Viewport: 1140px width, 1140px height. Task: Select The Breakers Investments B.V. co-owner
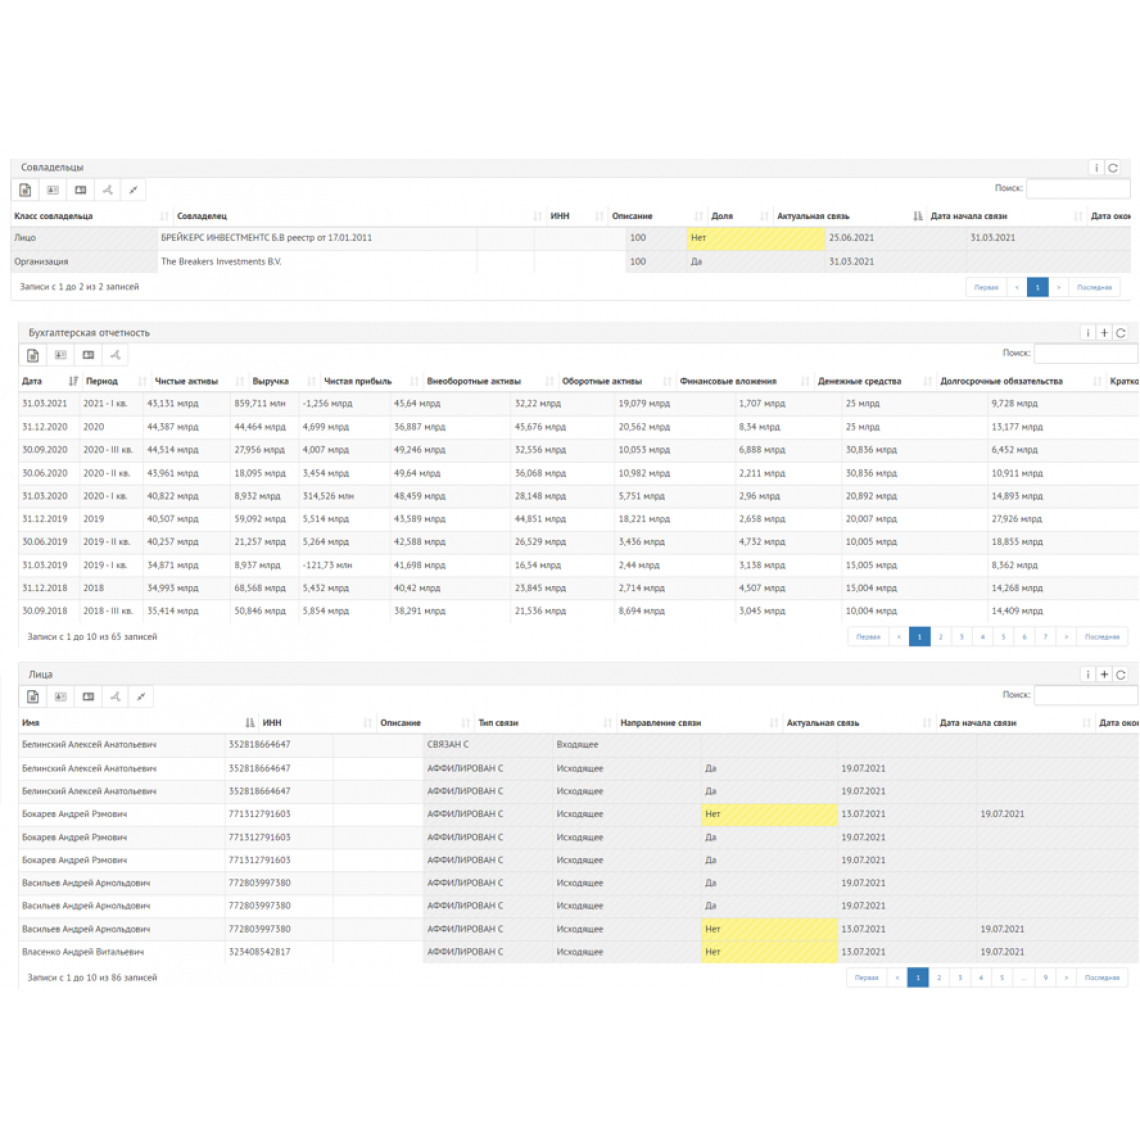pyautogui.click(x=221, y=262)
